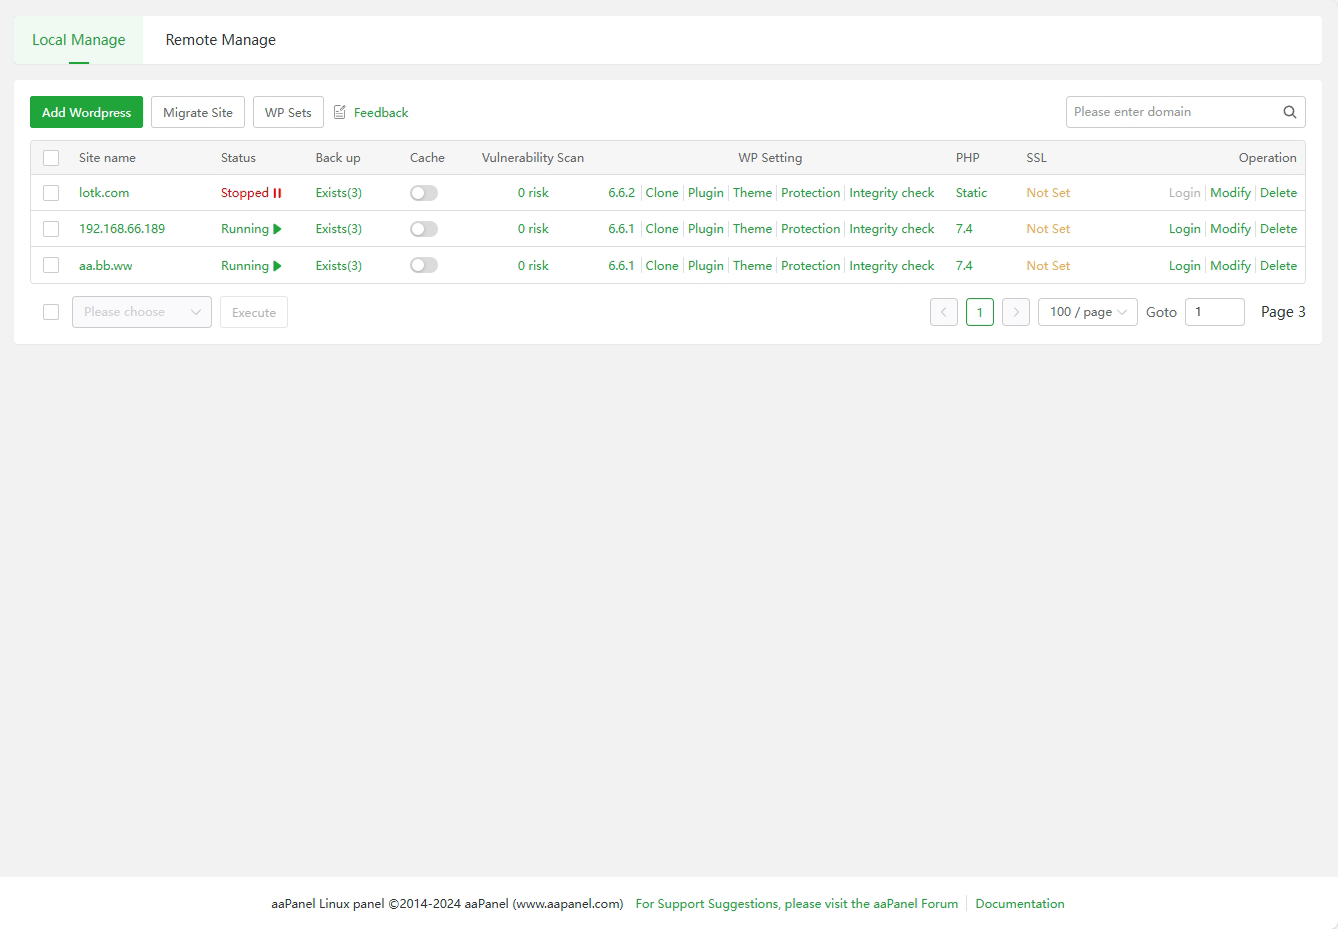Click the green play icon for aa.bb.ww
Viewport: 1338px width, 929px height.
pyautogui.click(x=277, y=266)
